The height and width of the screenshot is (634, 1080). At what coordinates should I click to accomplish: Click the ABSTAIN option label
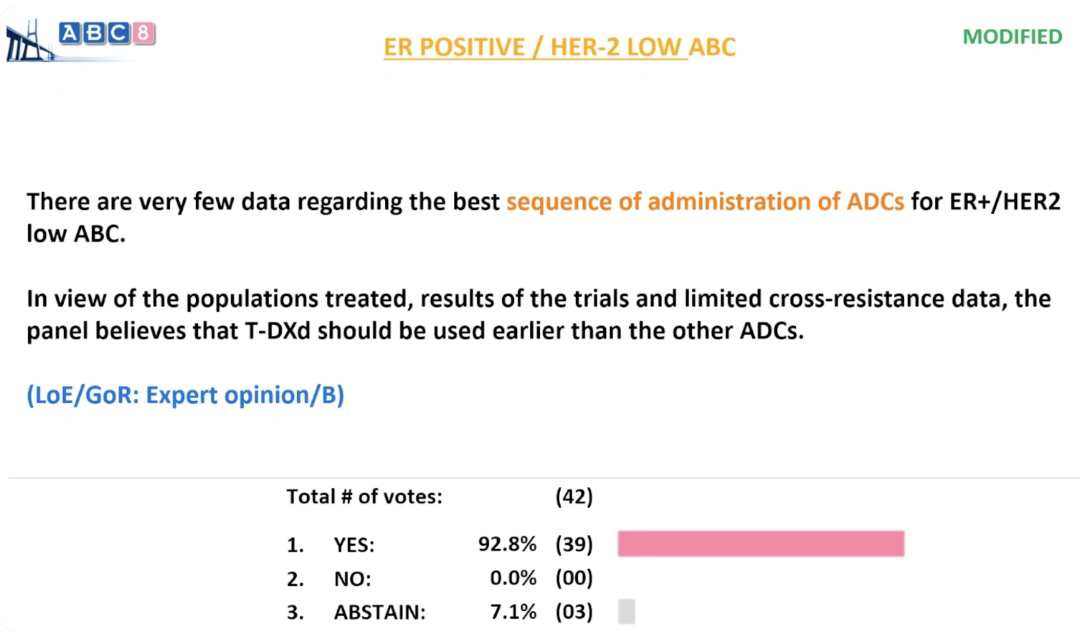[380, 612]
